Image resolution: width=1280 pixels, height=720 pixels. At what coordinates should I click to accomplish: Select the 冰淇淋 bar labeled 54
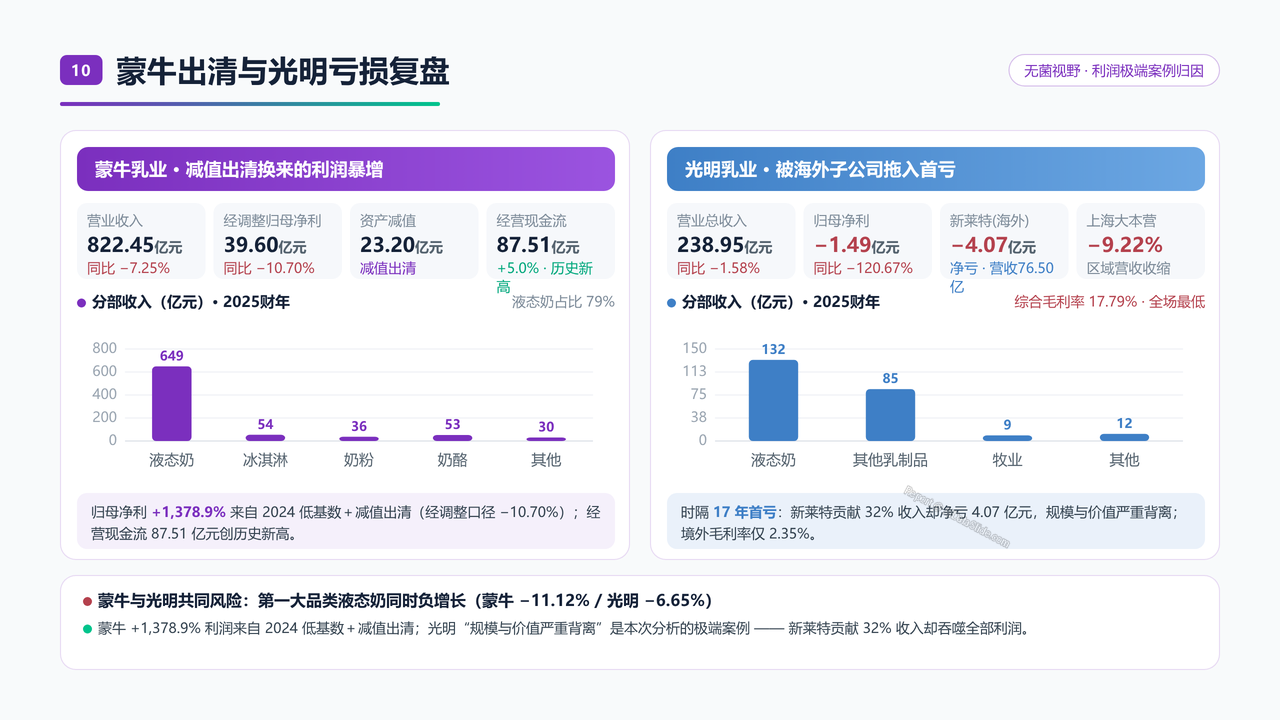(x=265, y=438)
